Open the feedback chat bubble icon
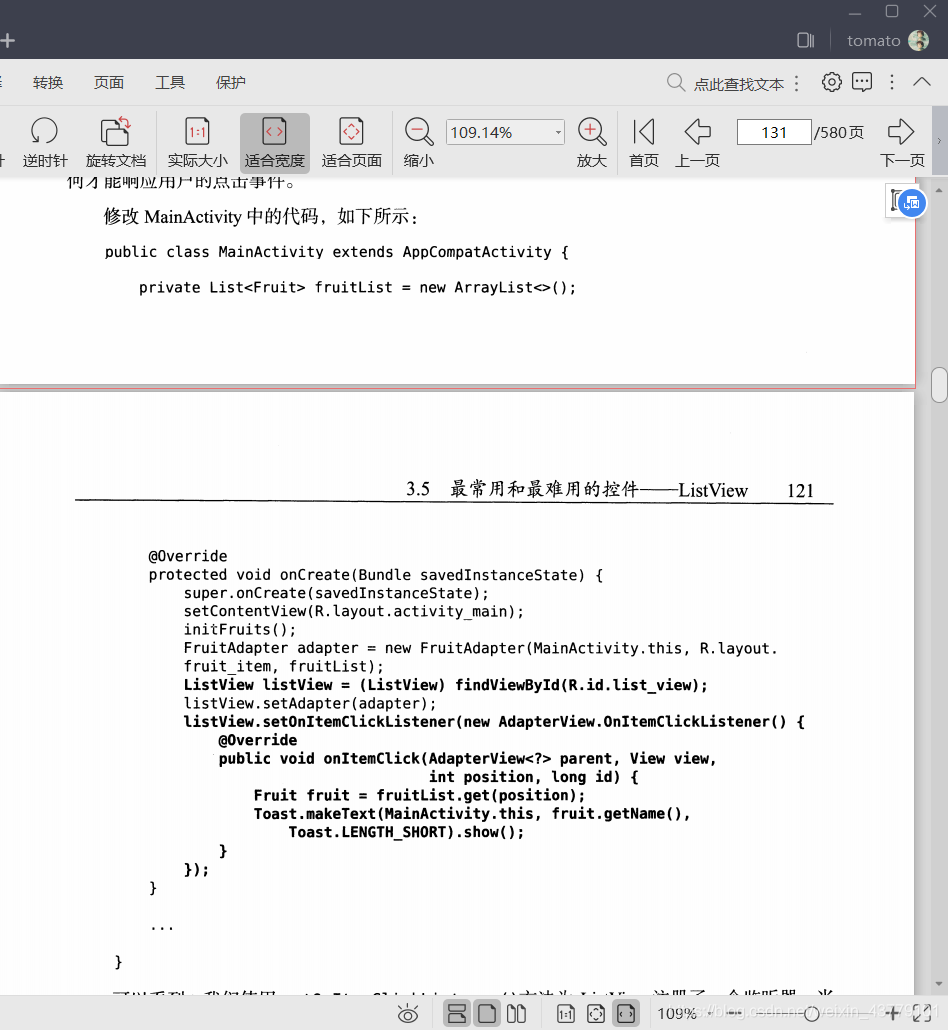Viewport: 948px width, 1030px height. pos(861,82)
